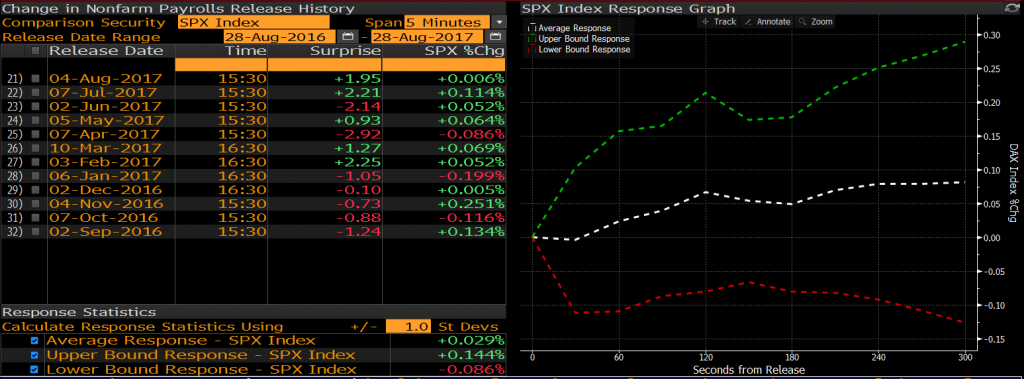This screenshot has width=1024, height=379.
Task: Check the box for 02-Sep-2016 release
Action: tap(35, 232)
